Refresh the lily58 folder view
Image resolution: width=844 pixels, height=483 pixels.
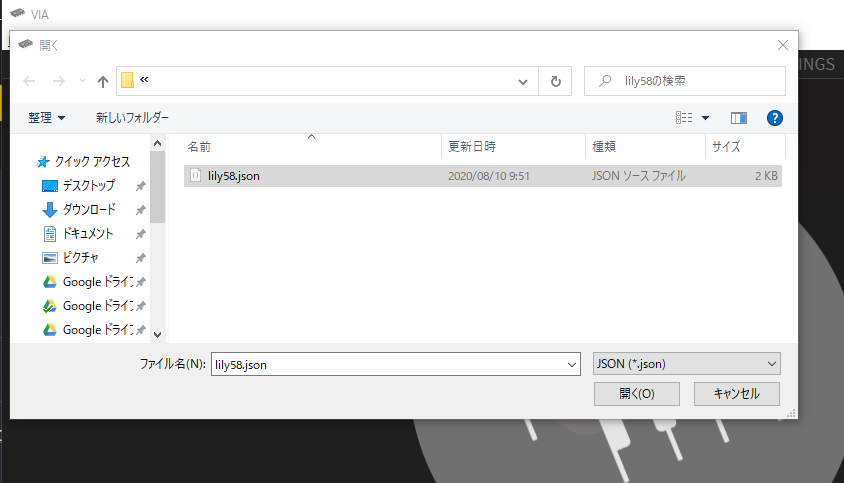click(555, 81)
